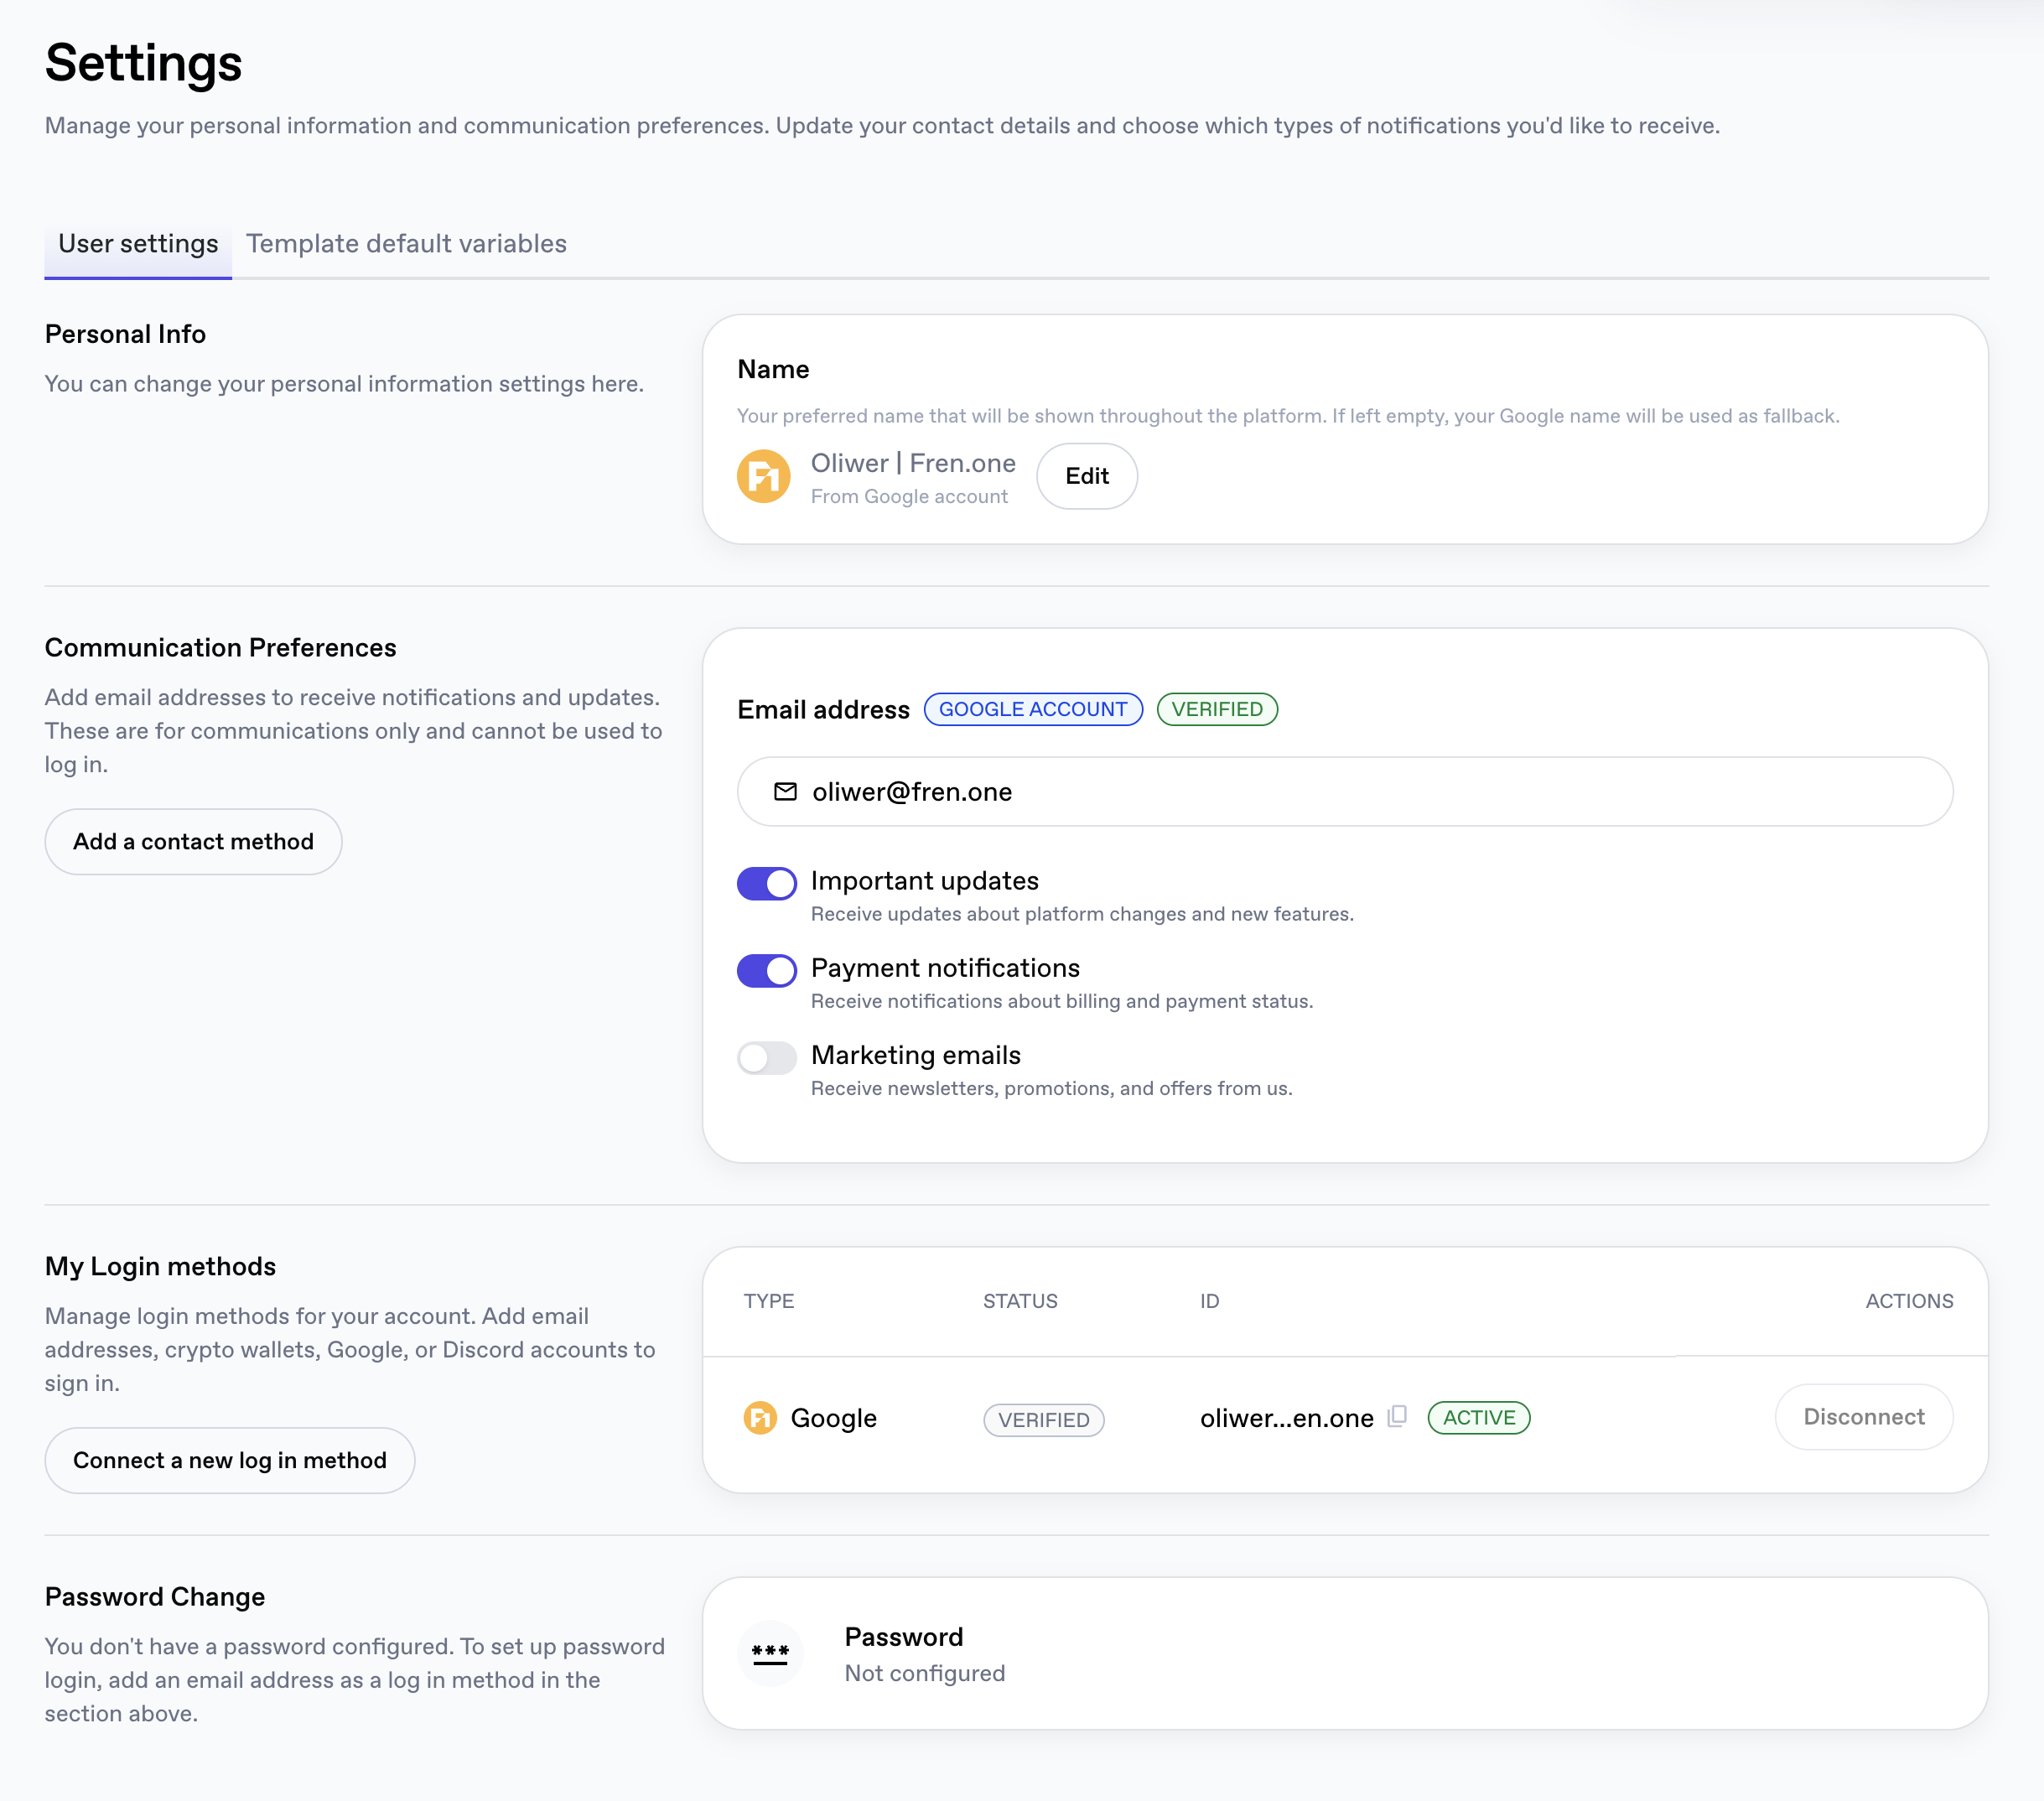Click the TYPE column header
Screen dimensions: 2044x1801
[768, 1301]
